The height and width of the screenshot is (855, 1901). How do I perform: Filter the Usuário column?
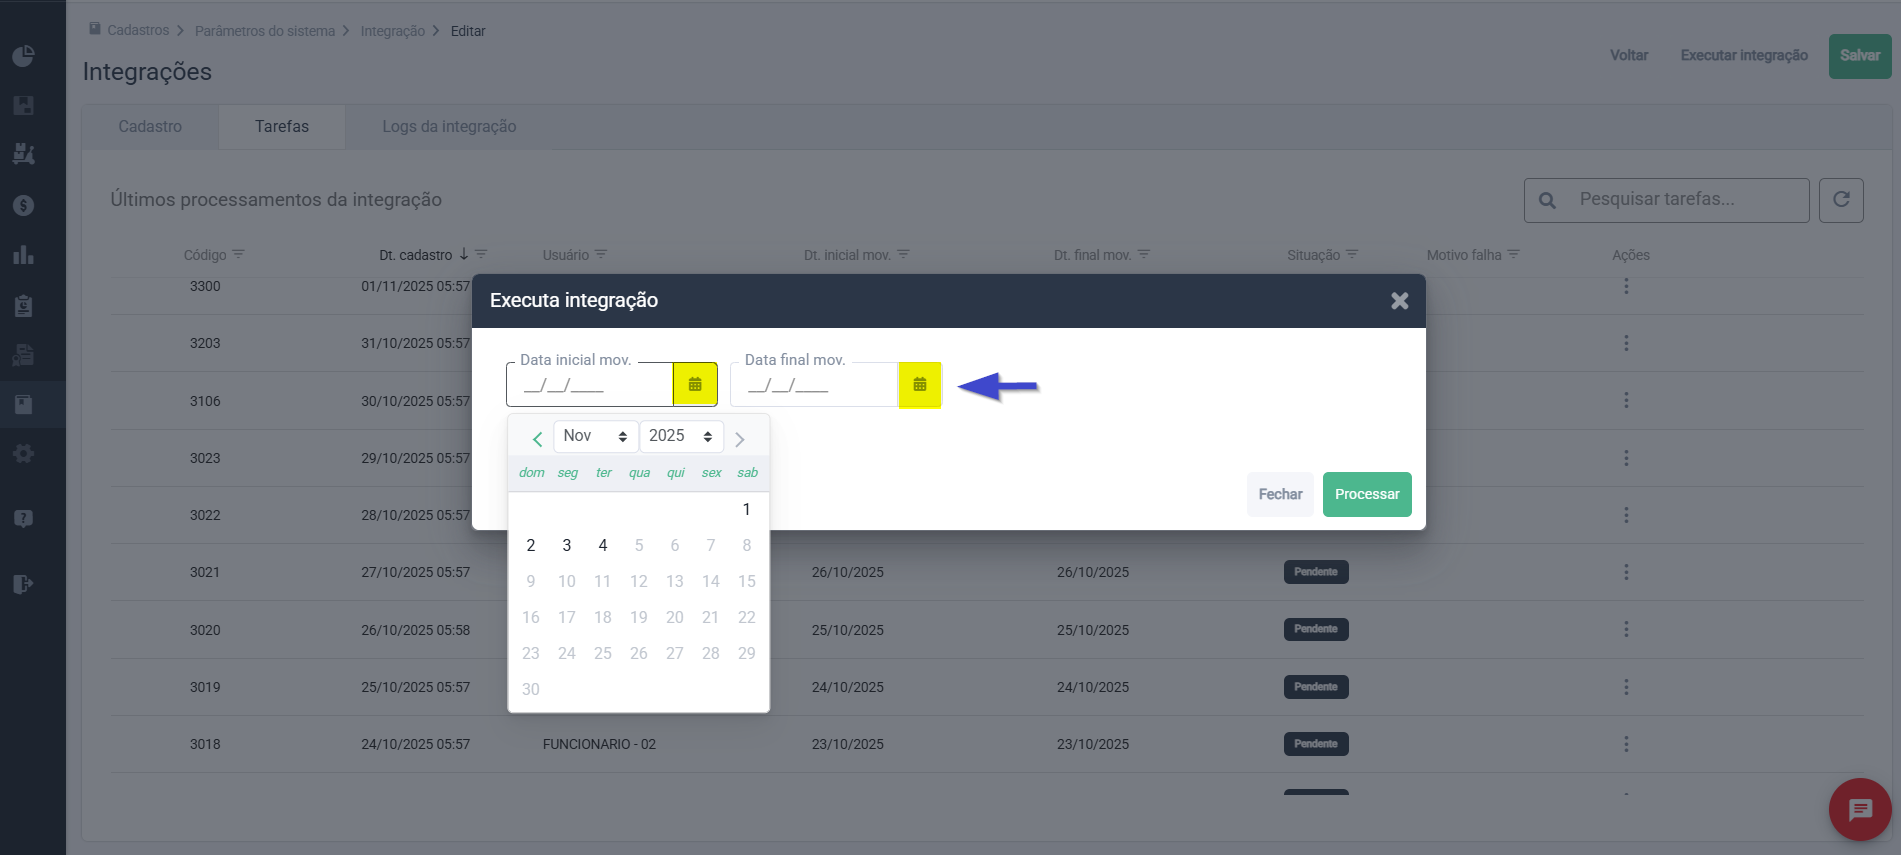coord(601,254)
